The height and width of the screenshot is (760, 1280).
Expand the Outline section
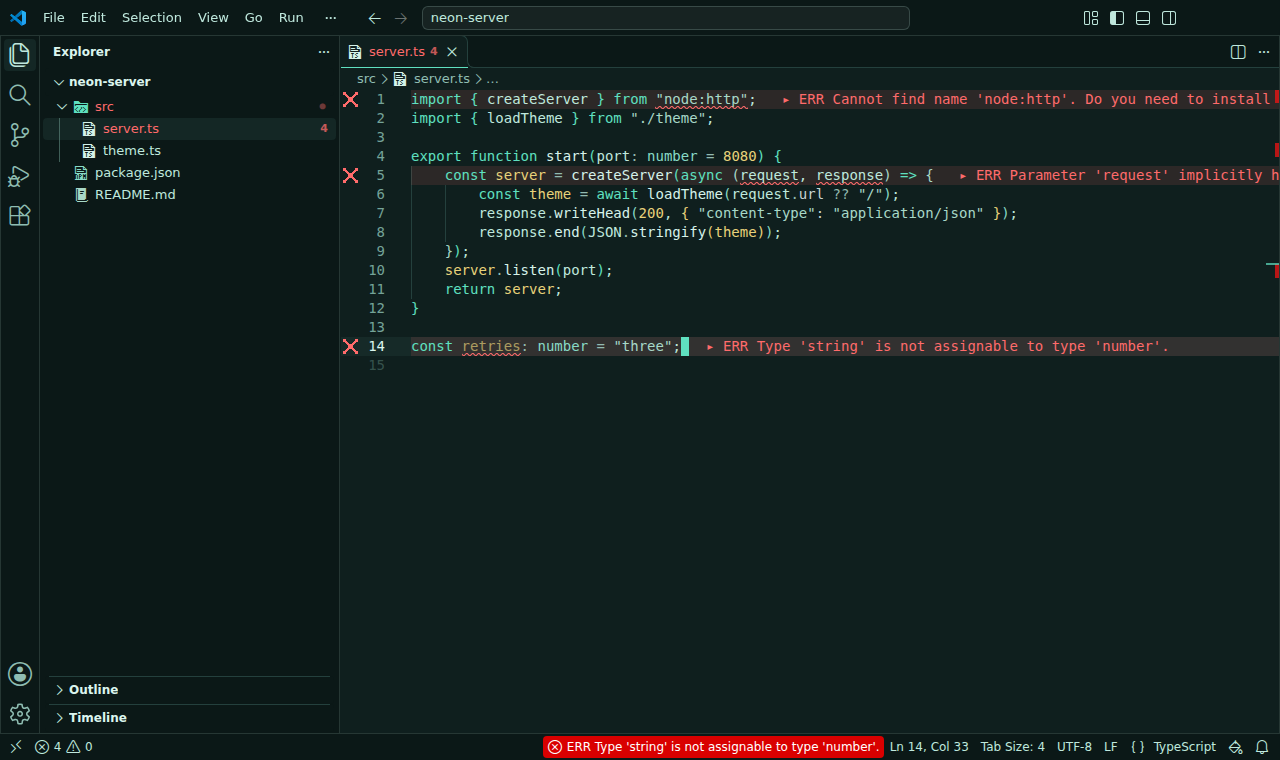click(x=60, y=690)
